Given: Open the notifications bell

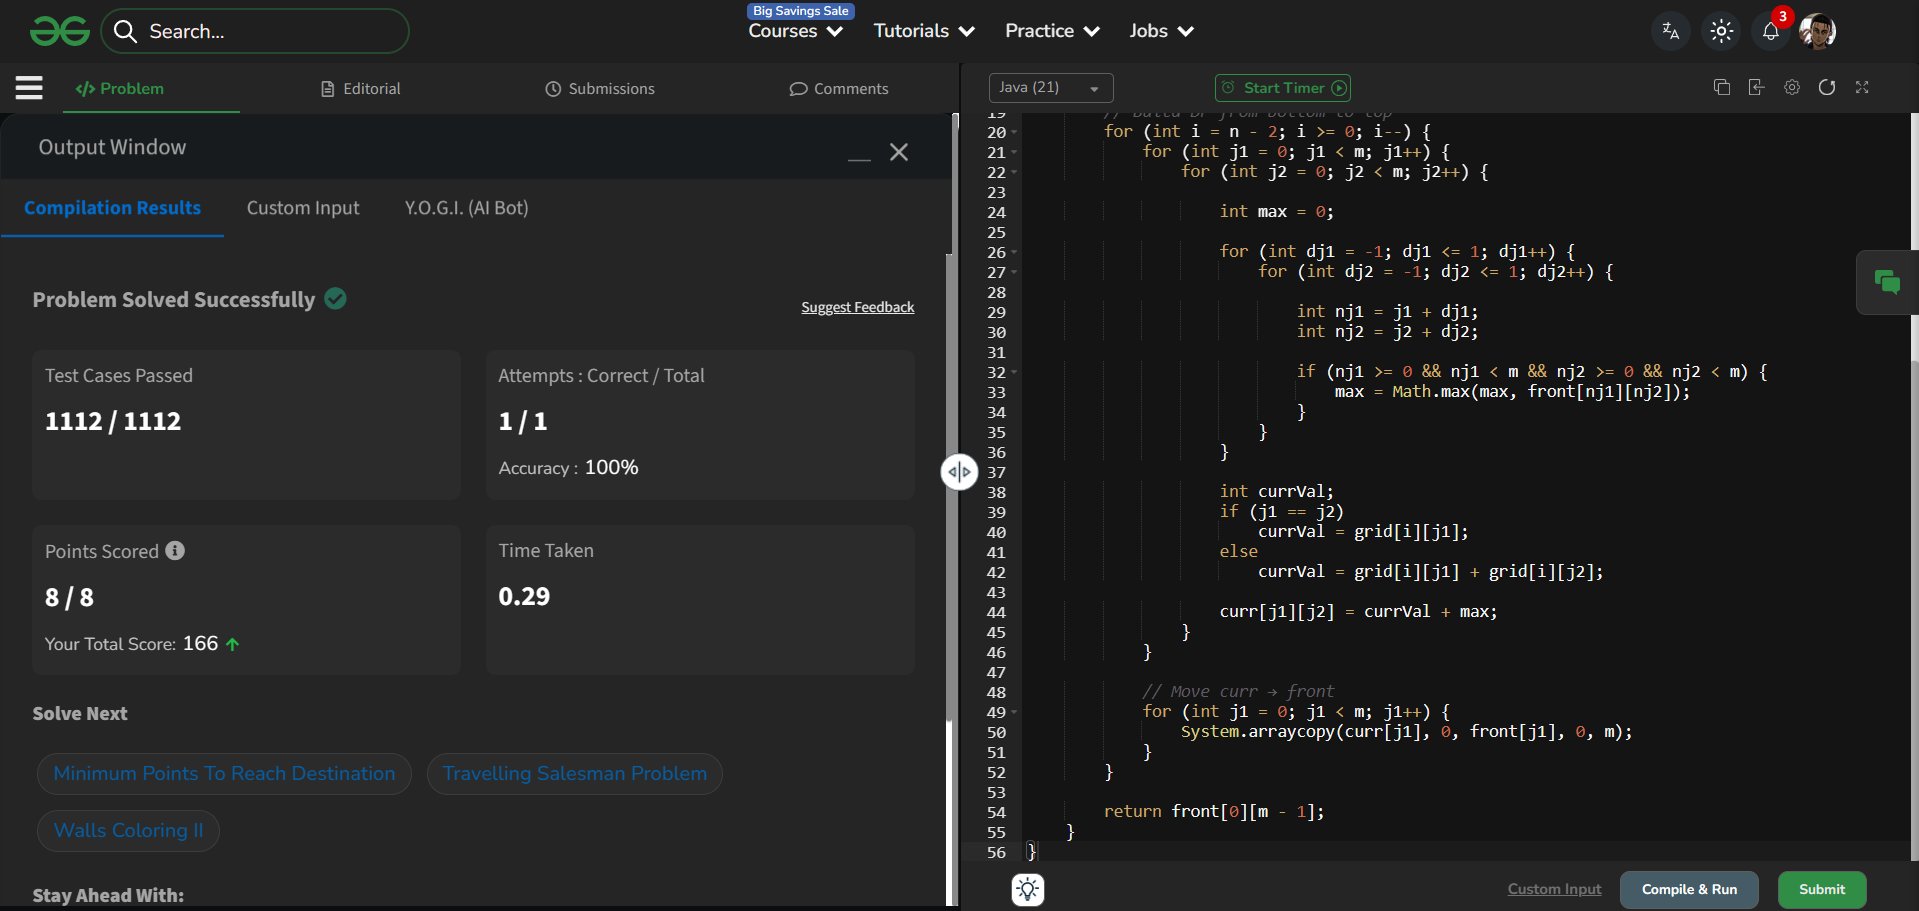Looking at the screenshot, I should (x=1770, y=31).
